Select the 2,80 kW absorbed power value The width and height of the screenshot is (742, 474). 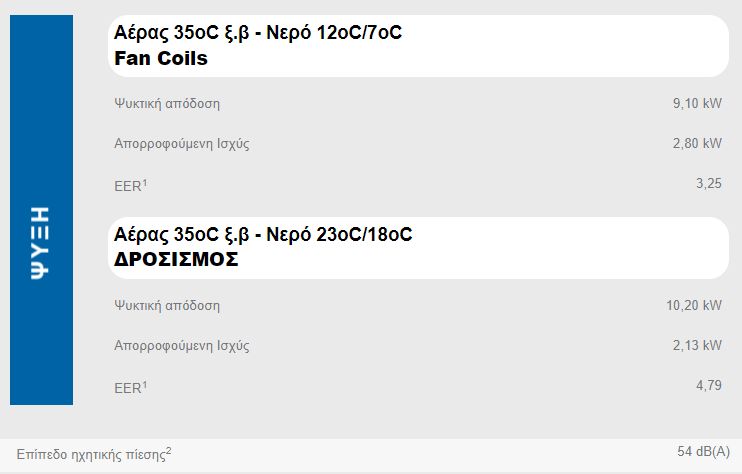(x=697, y=143)
